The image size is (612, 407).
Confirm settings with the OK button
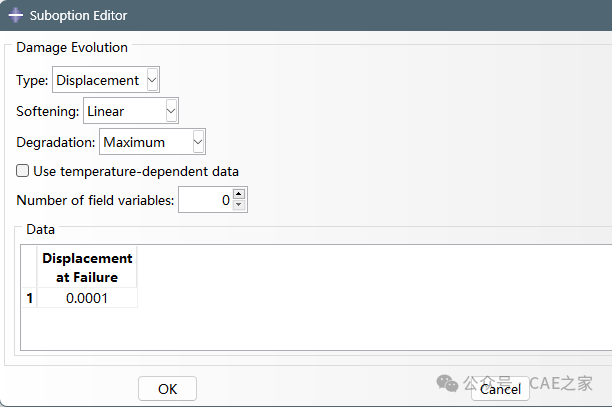tap(167, 389)
